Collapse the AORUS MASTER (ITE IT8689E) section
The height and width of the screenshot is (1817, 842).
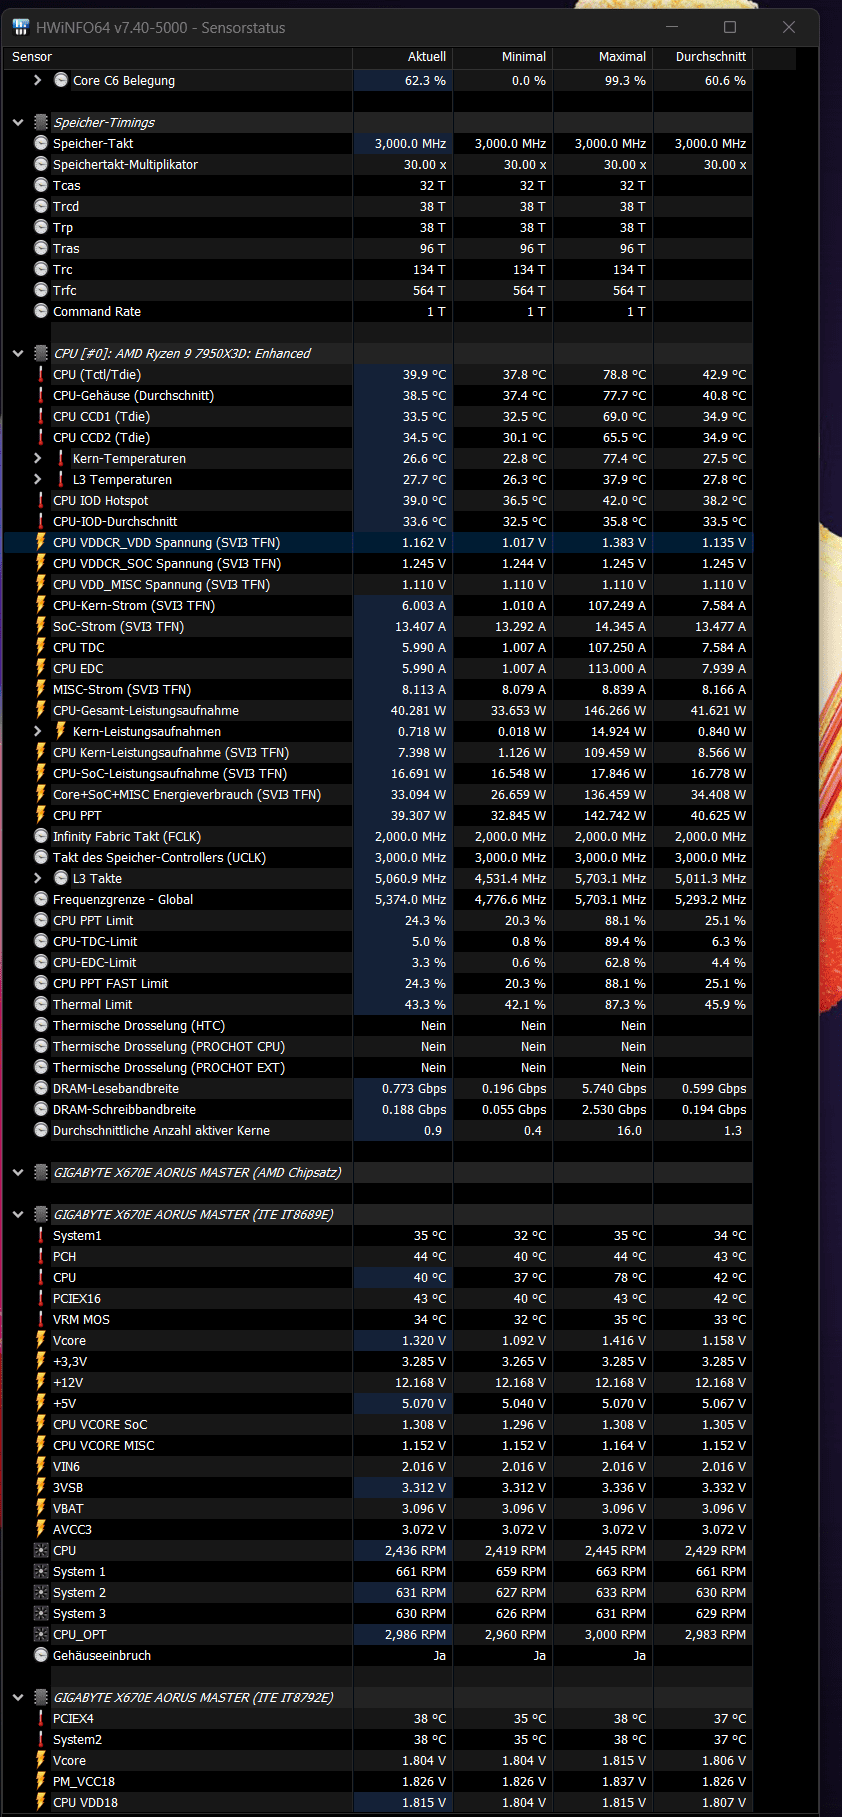click(x=18, y=1214)
